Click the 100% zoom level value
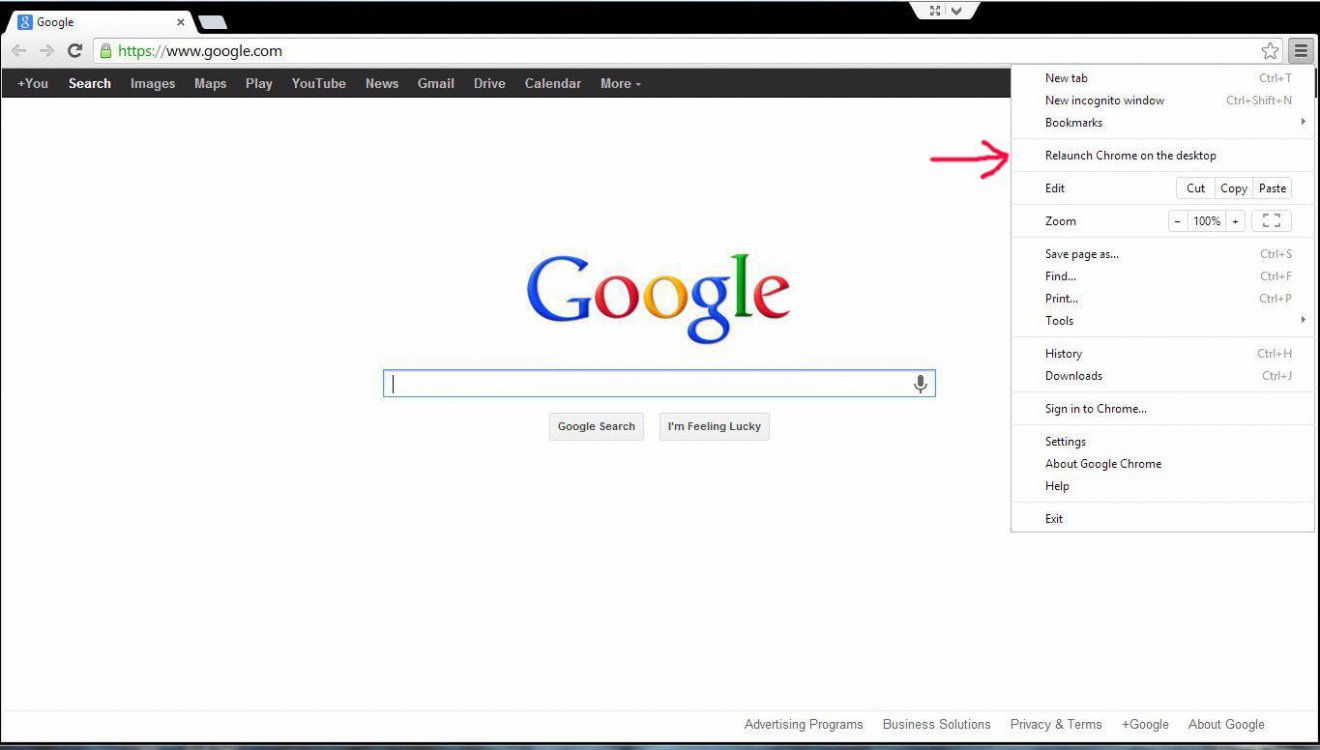 click(x=1207, y=221)
